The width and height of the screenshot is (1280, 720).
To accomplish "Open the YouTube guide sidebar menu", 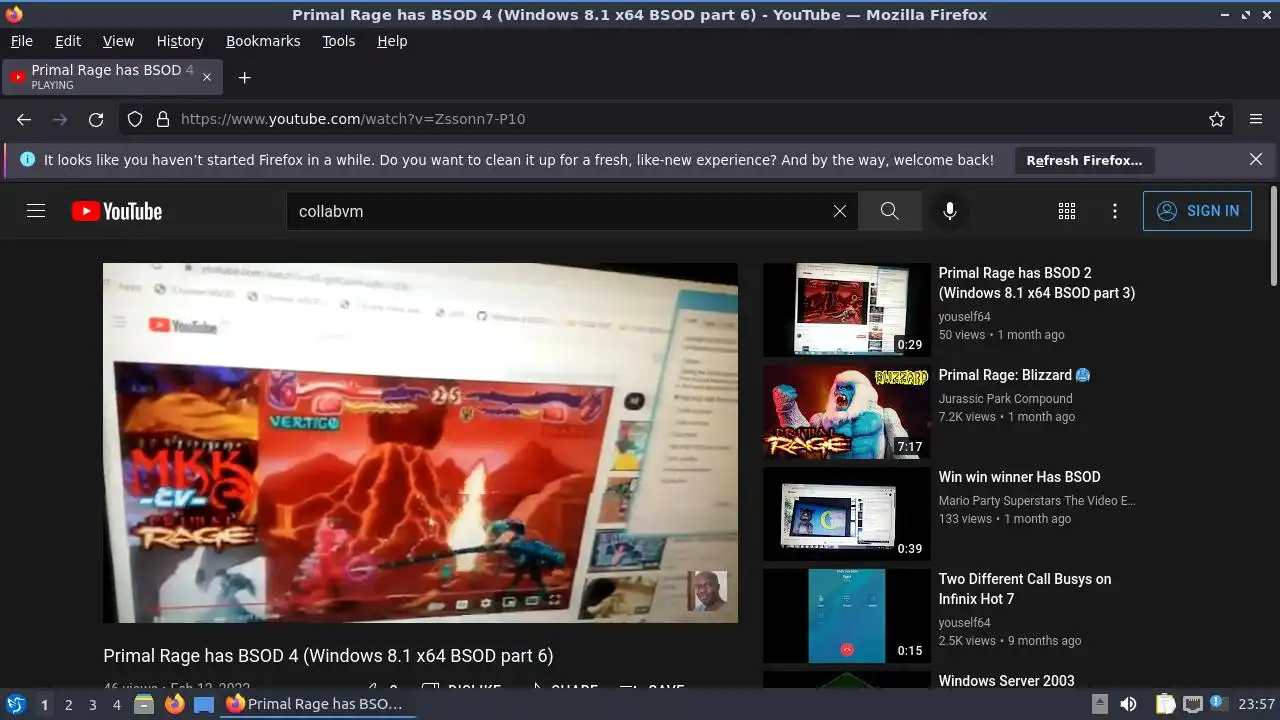I will pyautogui.click(x=36, y=211).
